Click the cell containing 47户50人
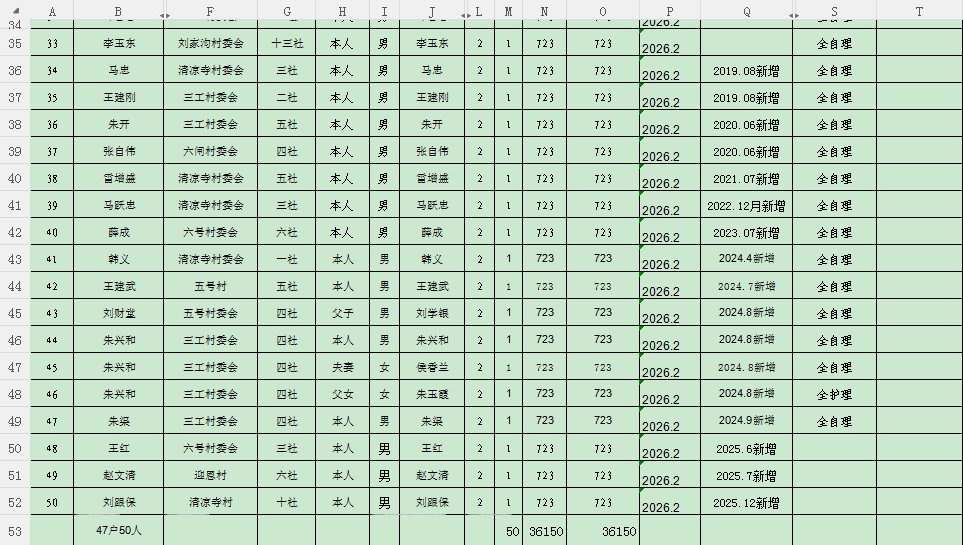 click(119, 530)
